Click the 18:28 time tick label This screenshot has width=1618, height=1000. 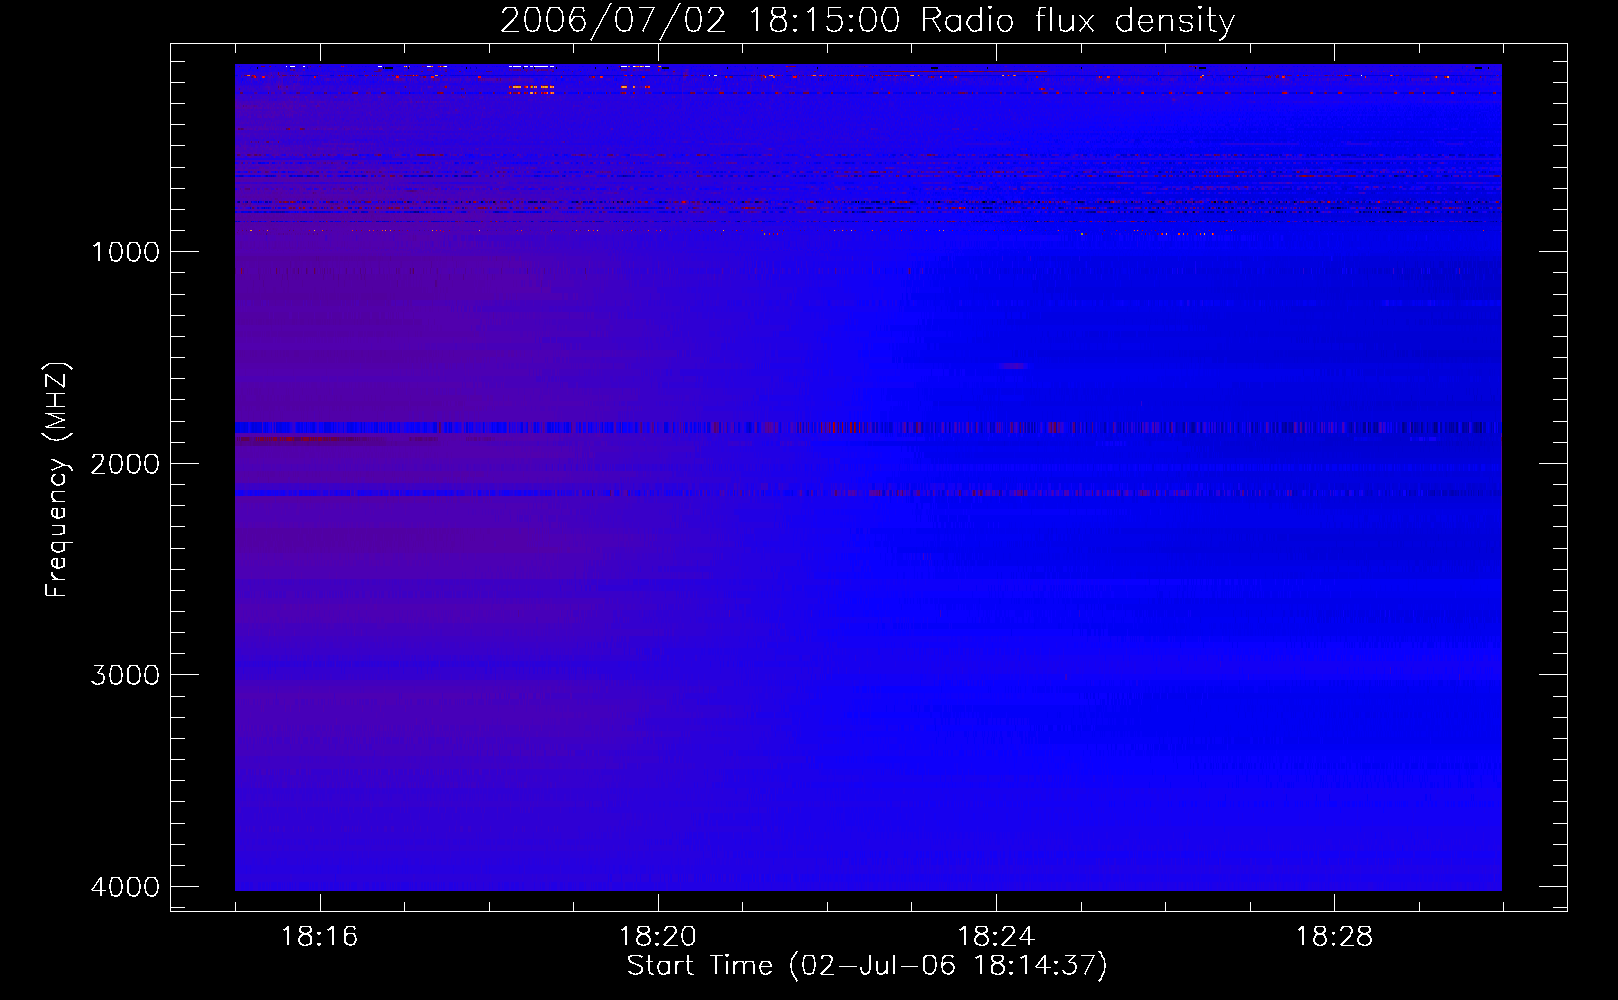[x=1334, y=937]
